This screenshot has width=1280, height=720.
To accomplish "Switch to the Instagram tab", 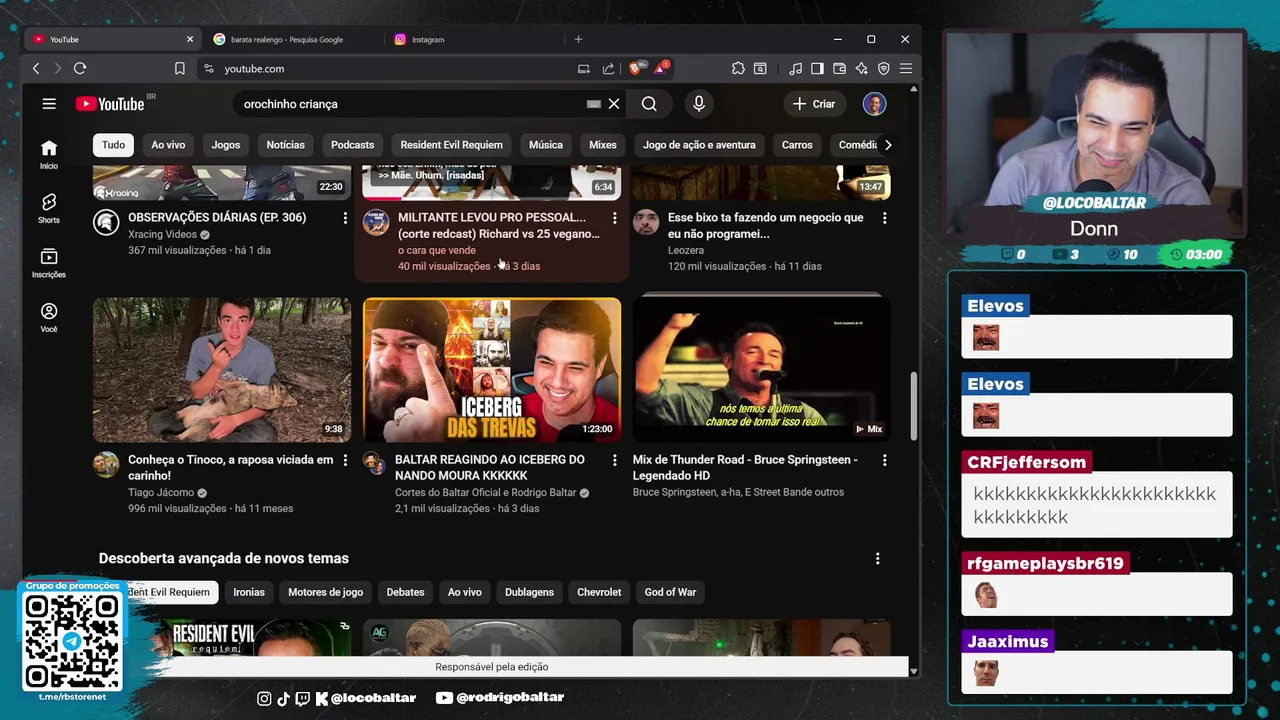I will [427, 39].
